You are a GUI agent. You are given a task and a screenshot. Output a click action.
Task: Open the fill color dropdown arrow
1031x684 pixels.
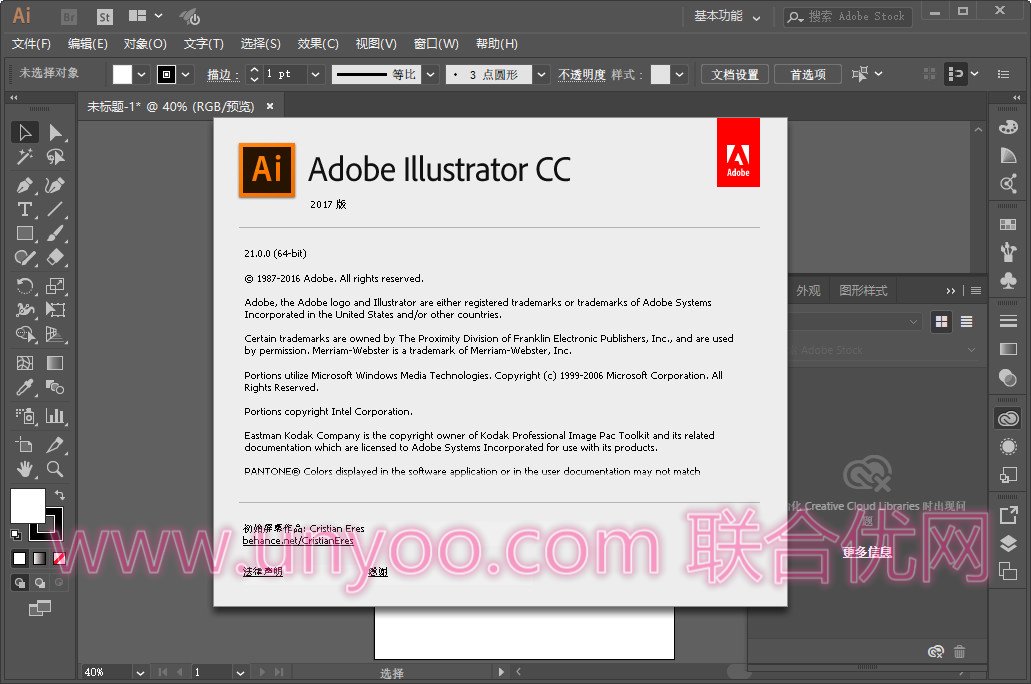[141, 74]
